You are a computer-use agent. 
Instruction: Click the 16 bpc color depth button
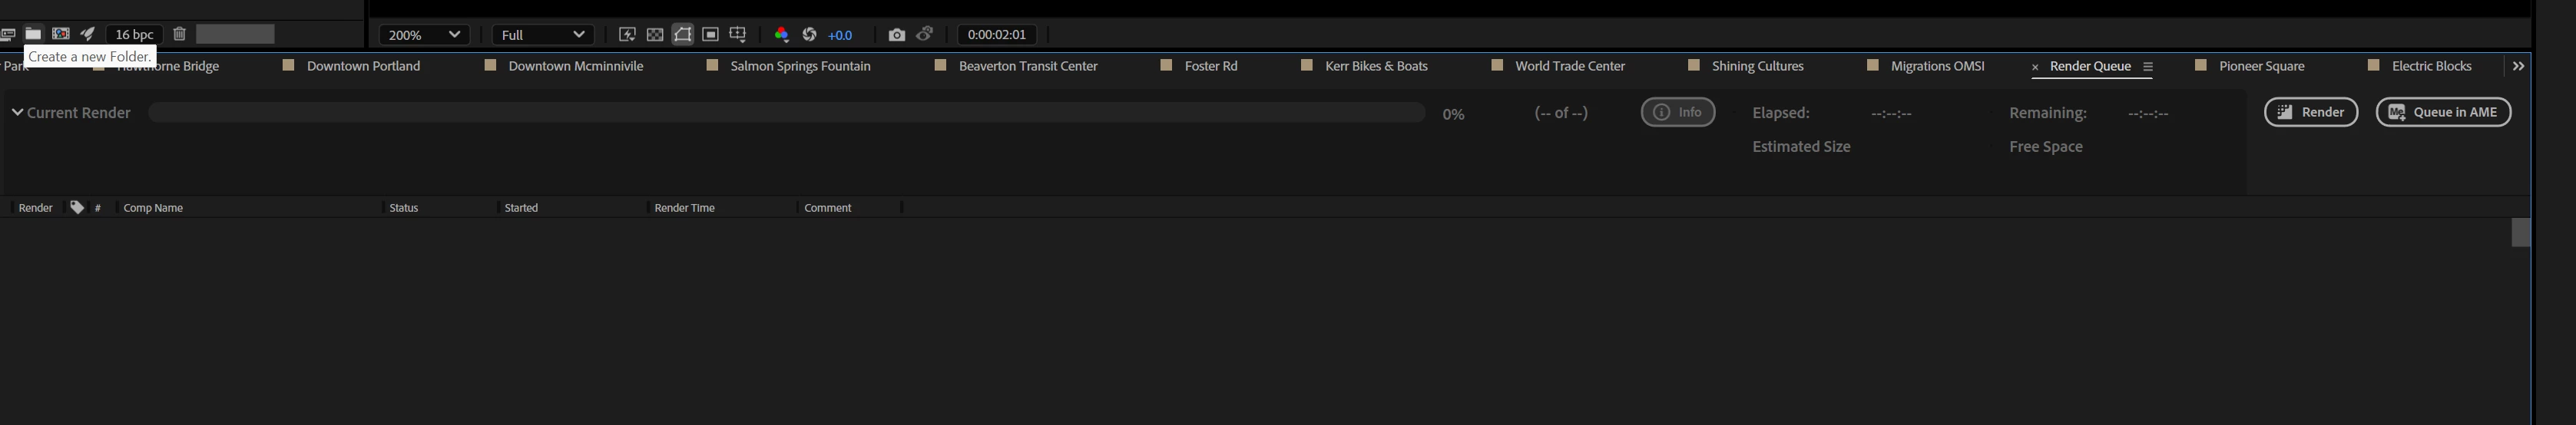point(134,34)
